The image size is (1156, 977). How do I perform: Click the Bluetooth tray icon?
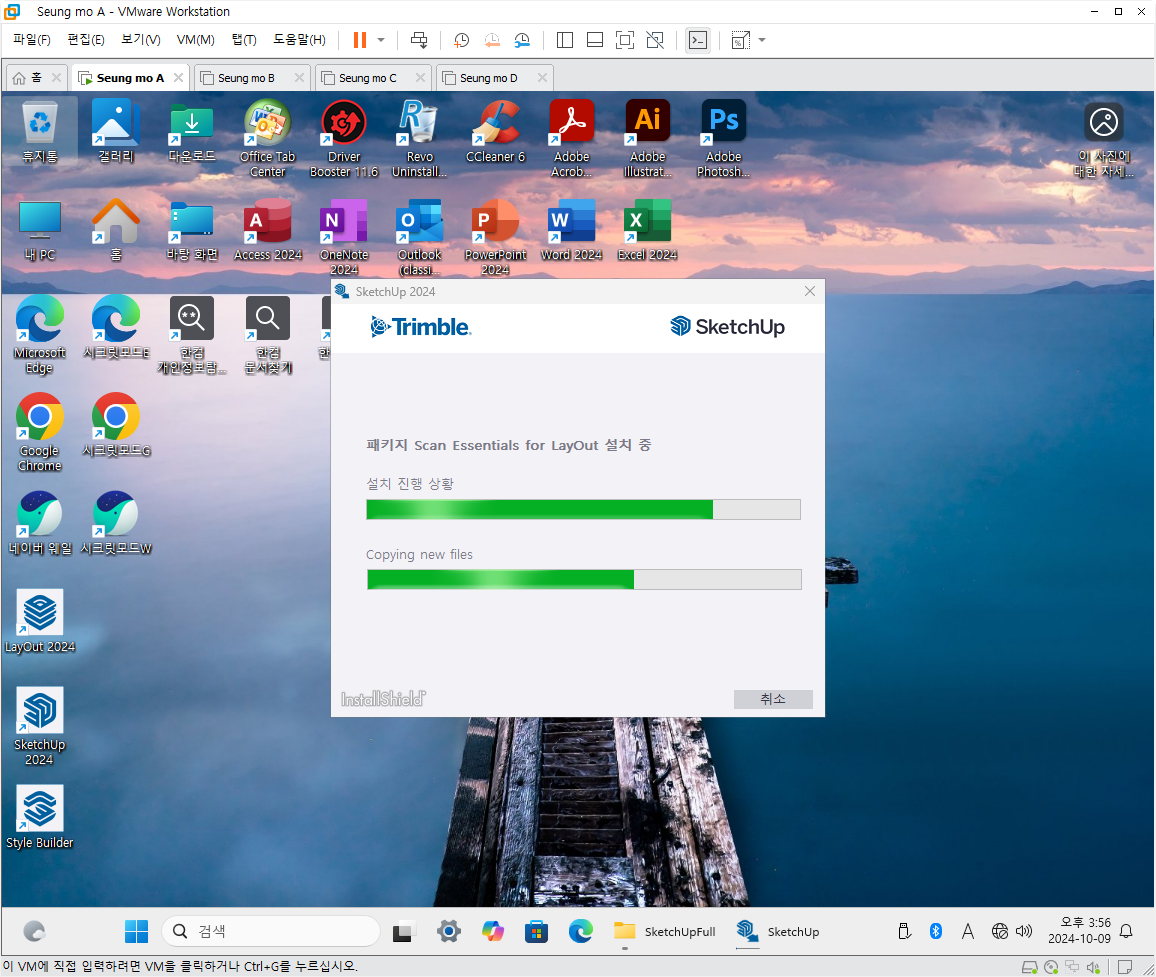point(936,931)
